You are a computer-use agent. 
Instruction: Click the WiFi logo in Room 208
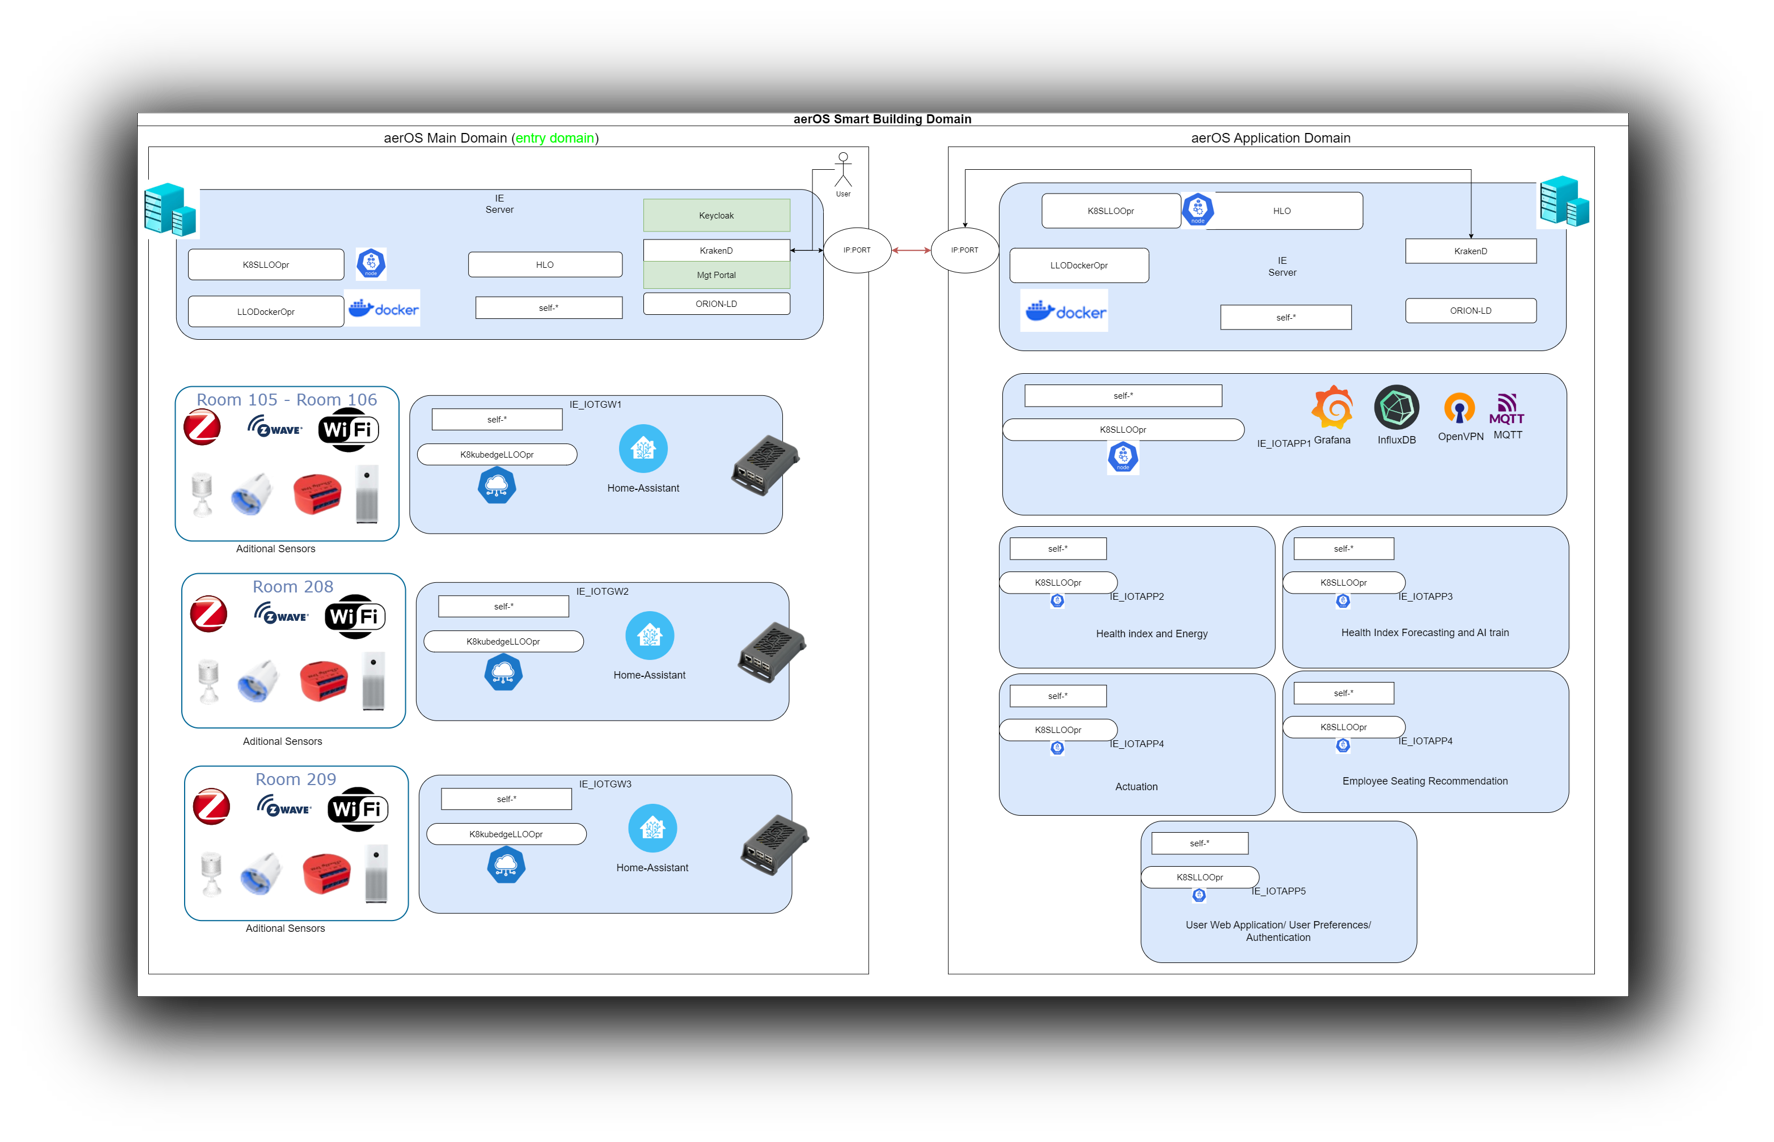pyautogui.click(x=354, y=616)
